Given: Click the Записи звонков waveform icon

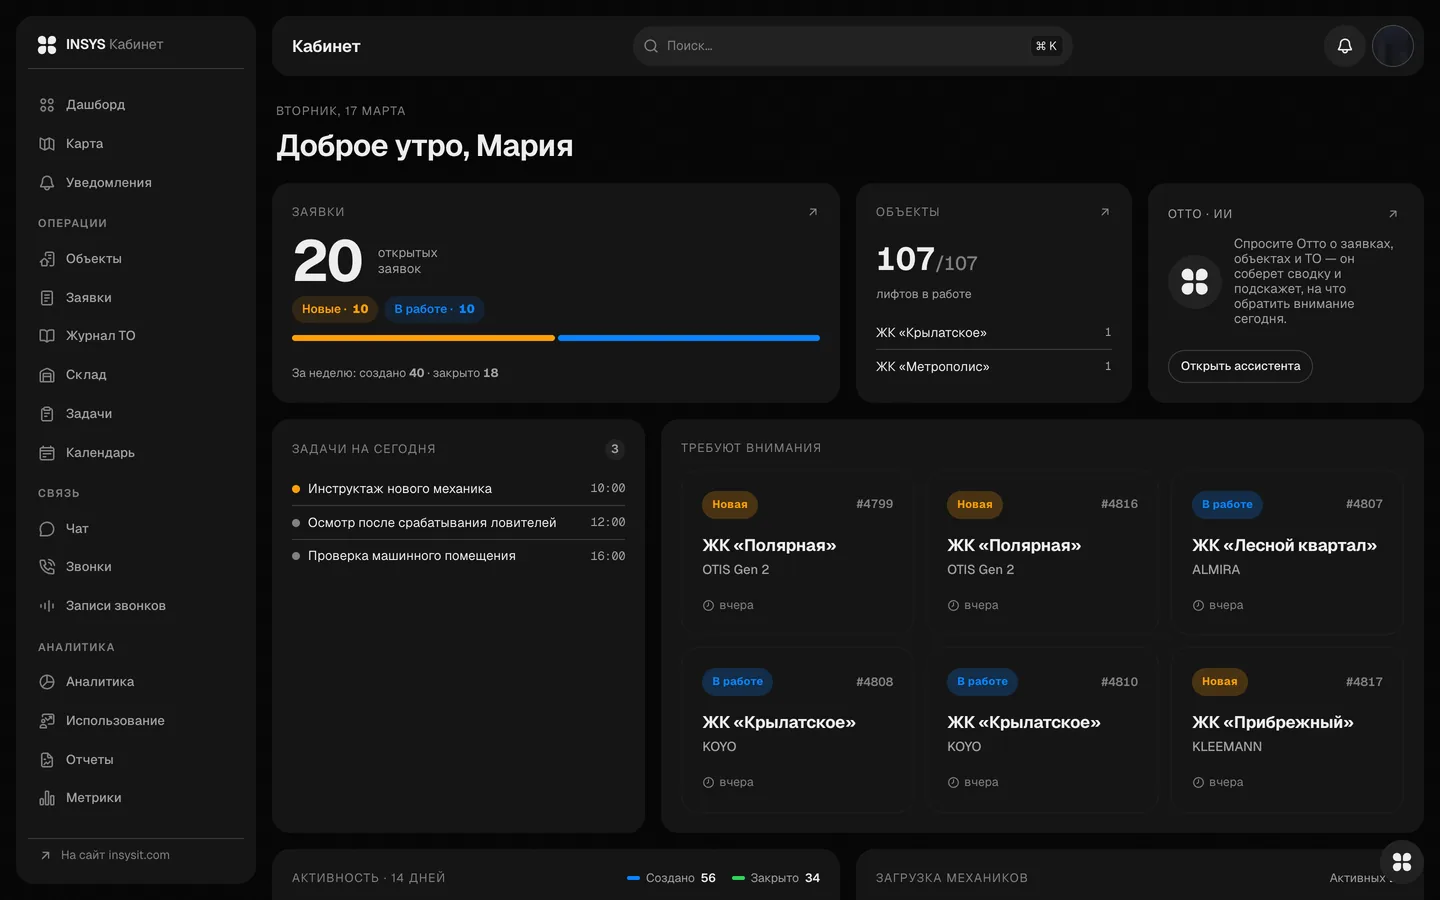Looking at the screenshot, I should (x=47, y=606).
